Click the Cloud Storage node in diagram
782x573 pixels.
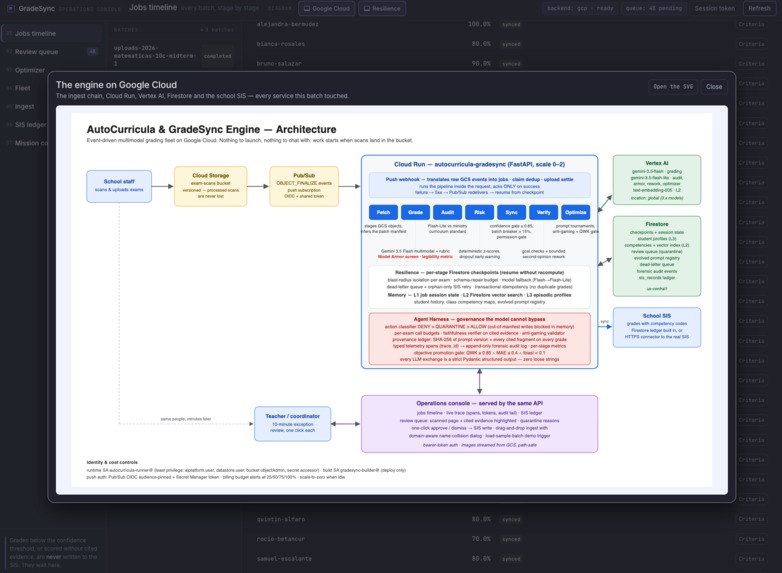coord(210,186)
